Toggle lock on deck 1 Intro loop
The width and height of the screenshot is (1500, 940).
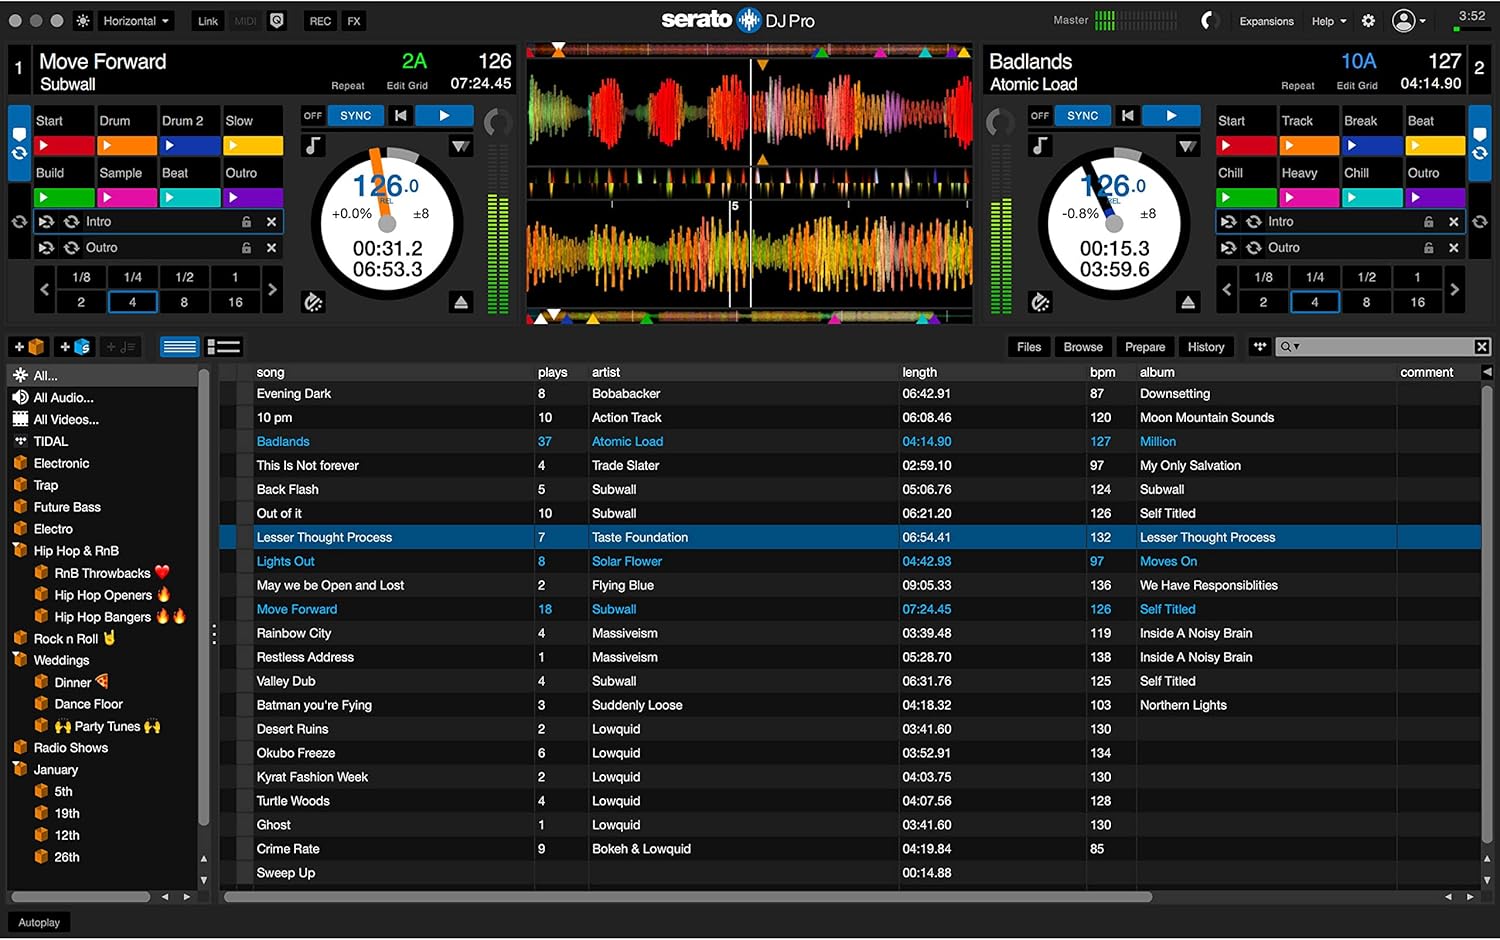coord(246,222)
